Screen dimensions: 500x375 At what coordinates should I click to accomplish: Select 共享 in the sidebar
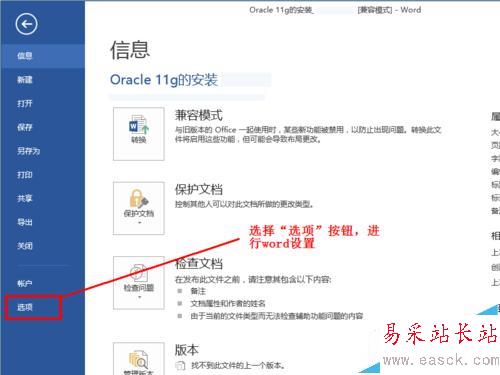(42, 198)
